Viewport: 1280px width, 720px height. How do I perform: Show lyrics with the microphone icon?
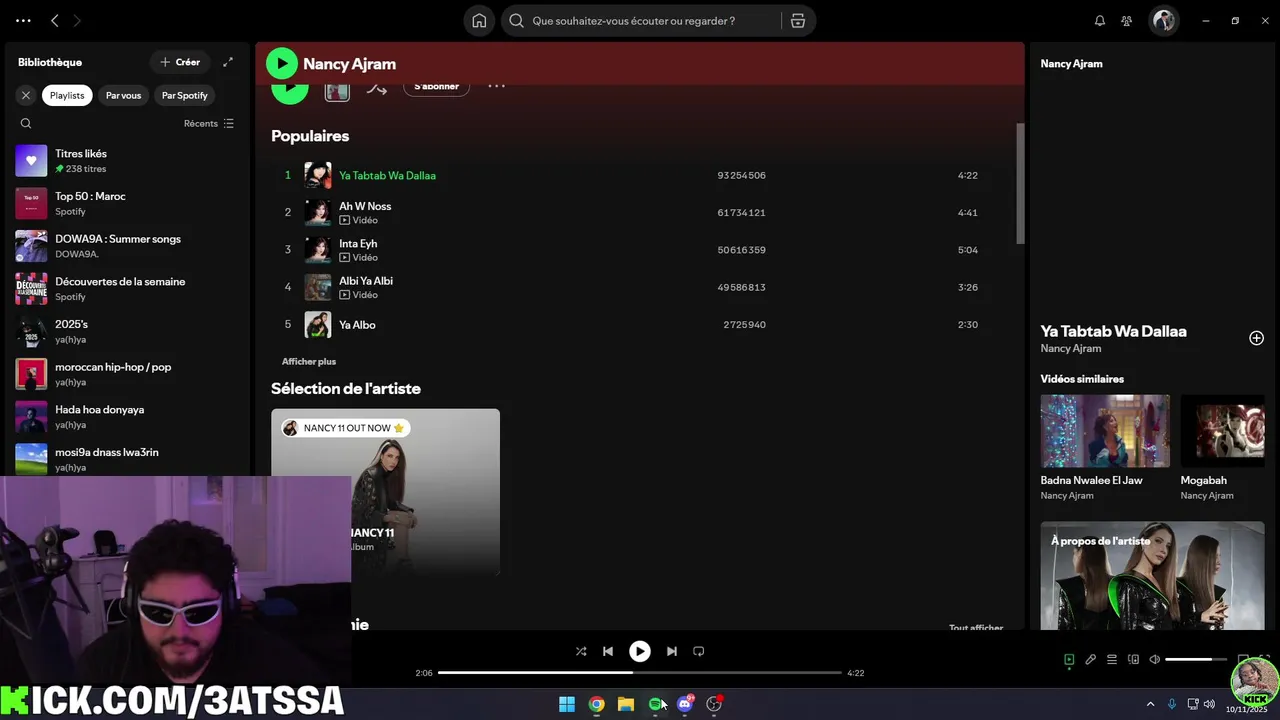point(1091,660)
